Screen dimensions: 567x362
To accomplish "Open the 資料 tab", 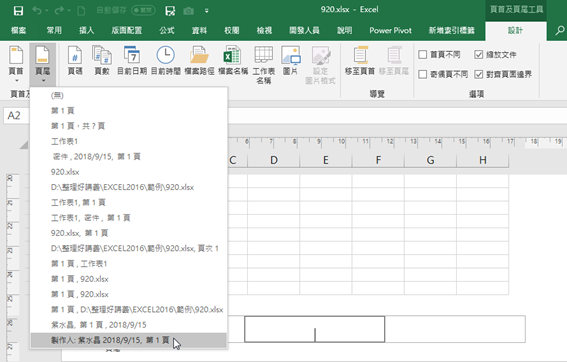I will [x=199, y=30].
